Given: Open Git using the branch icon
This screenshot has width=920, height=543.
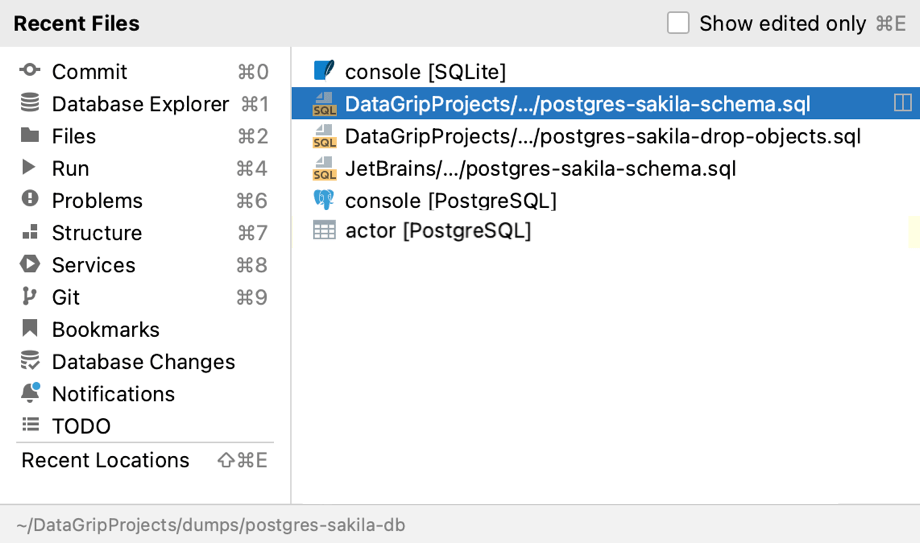Looking at the screenshot, I should (x=29, y=296).
